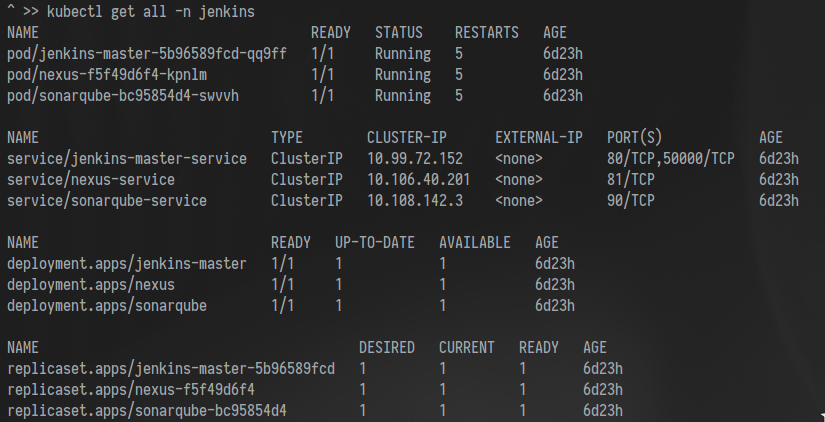Select deployment.apps/jenkins-master name
The height and width of the screenshot is (422, 825).
pos(127,264)
